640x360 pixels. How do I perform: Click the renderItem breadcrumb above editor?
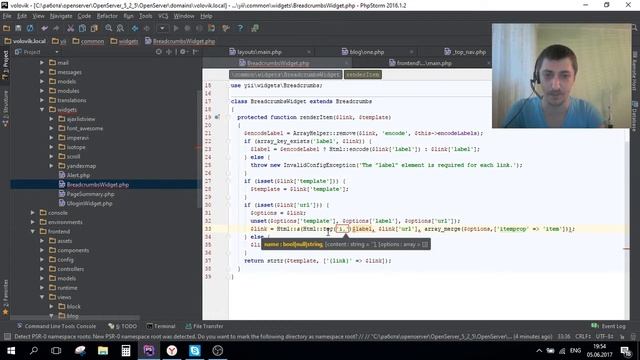click(x=363, y=75)
